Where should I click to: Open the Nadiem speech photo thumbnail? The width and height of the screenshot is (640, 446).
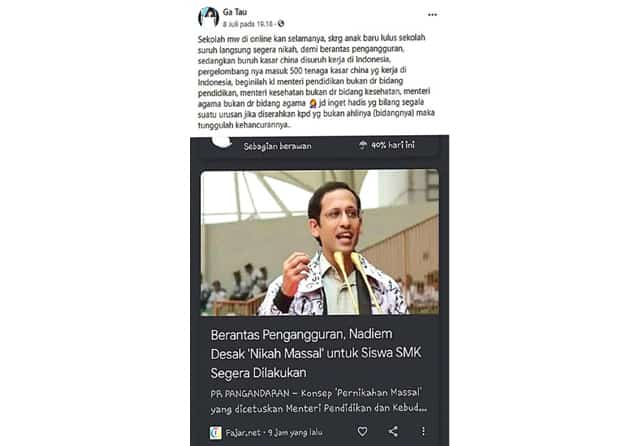(320, 243)
